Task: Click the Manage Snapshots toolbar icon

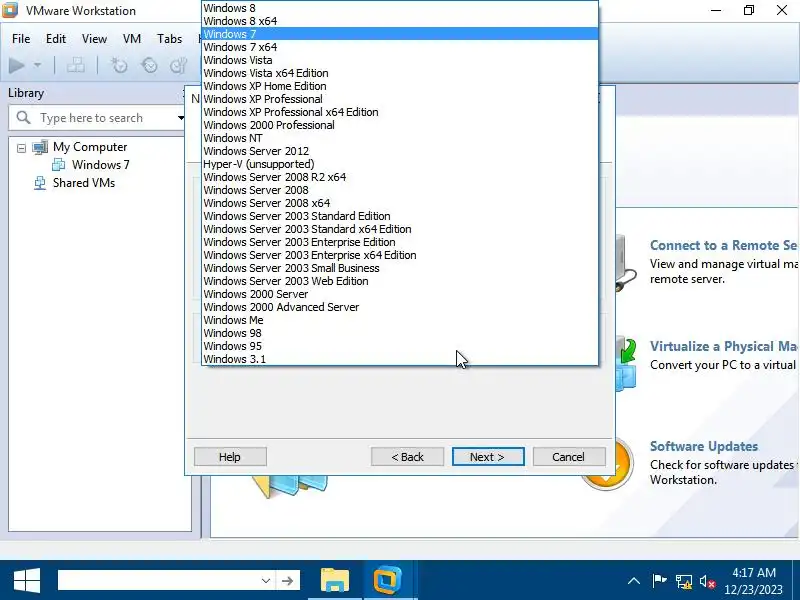Action: pyautogui.click(x=179, y=65)
